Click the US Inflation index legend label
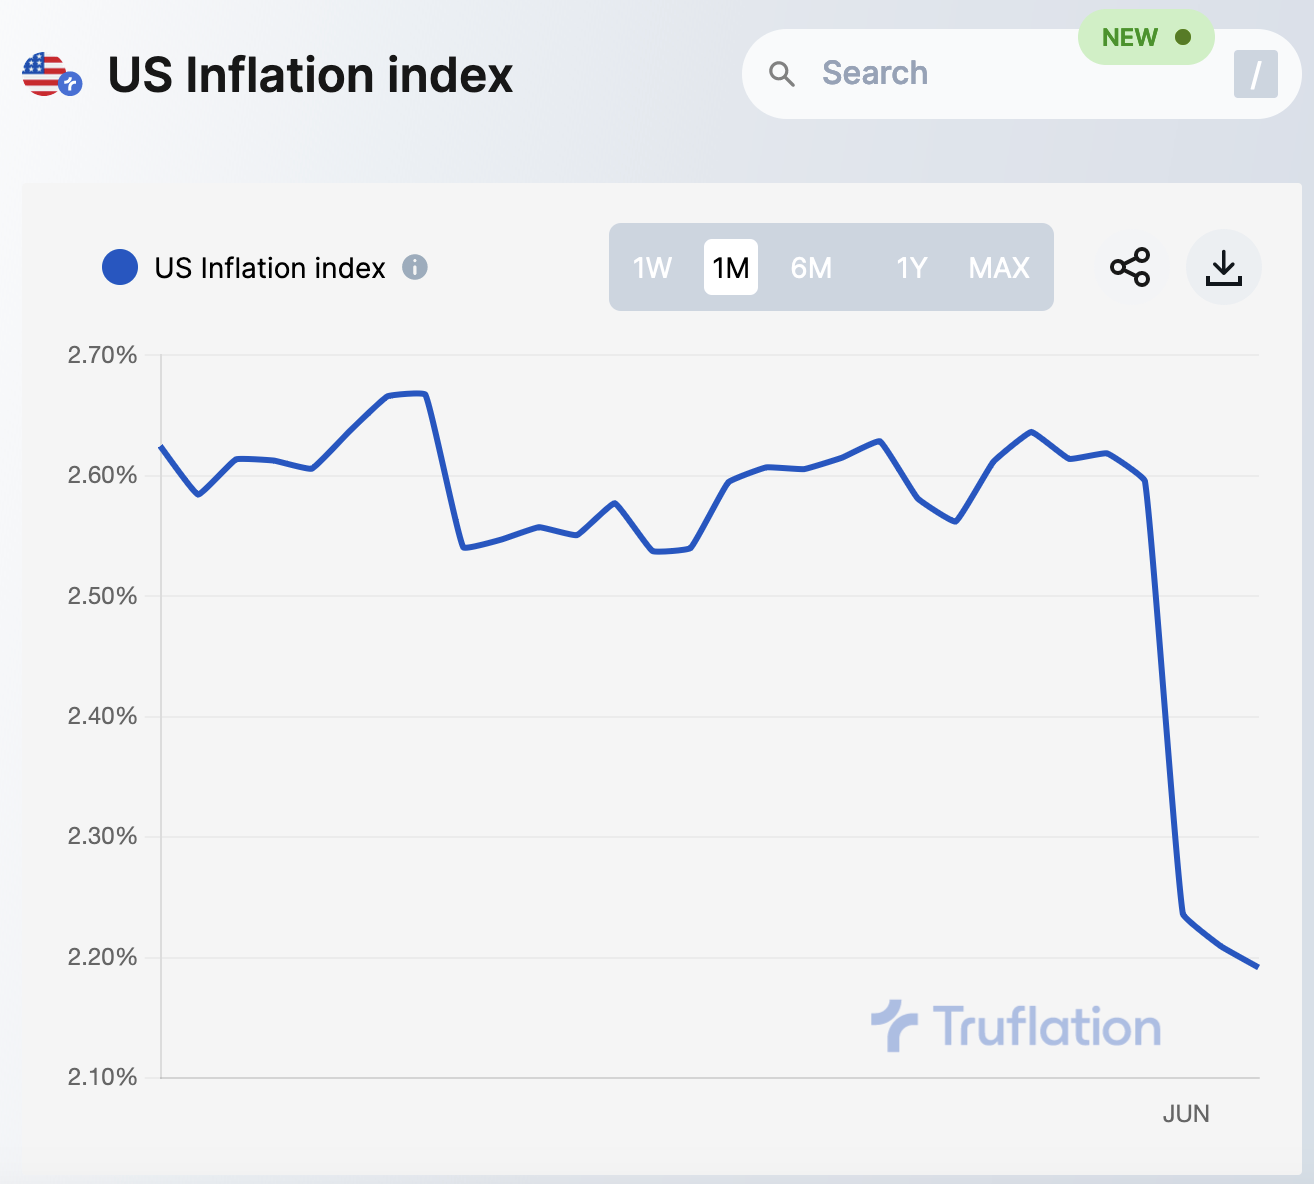The width and height of the screenshot is (1314, 1184). [270, 268]
